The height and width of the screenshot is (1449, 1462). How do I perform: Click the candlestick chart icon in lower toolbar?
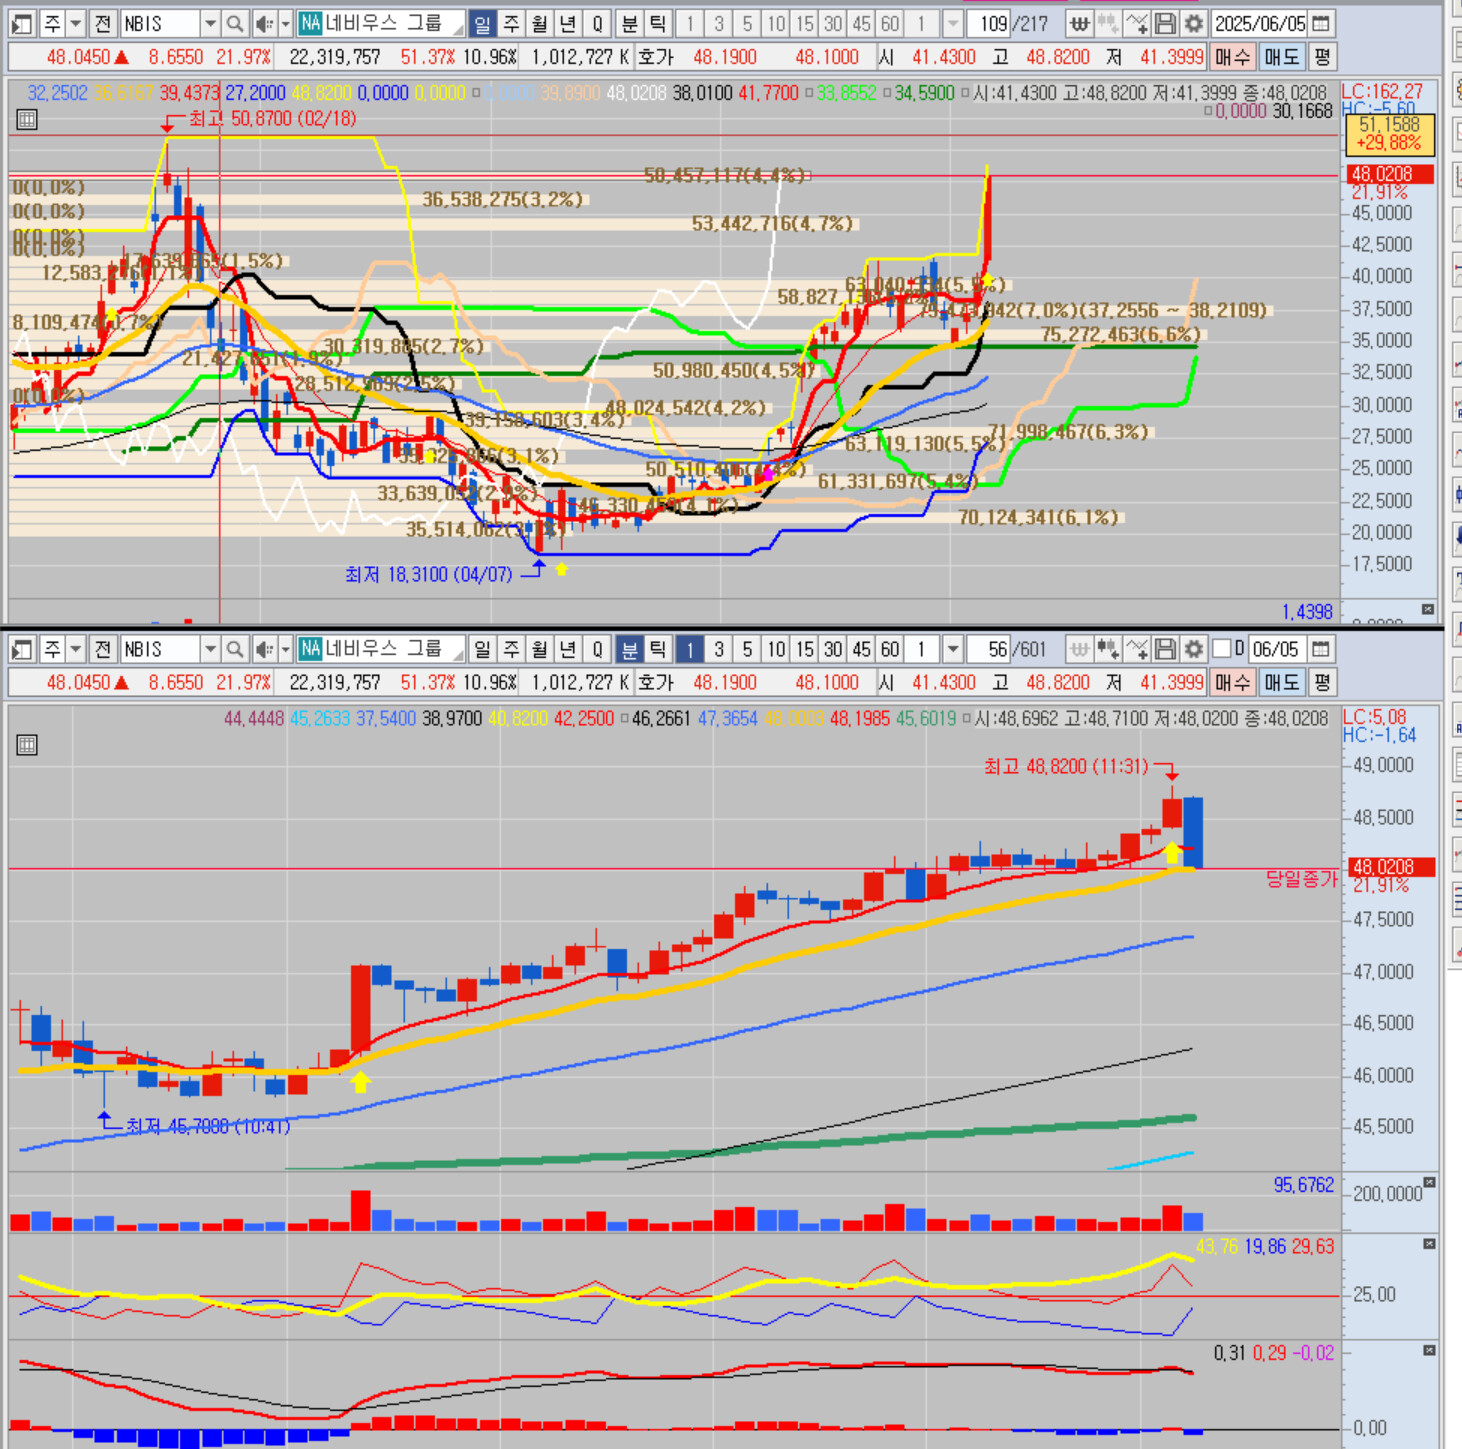(1107, 649)
